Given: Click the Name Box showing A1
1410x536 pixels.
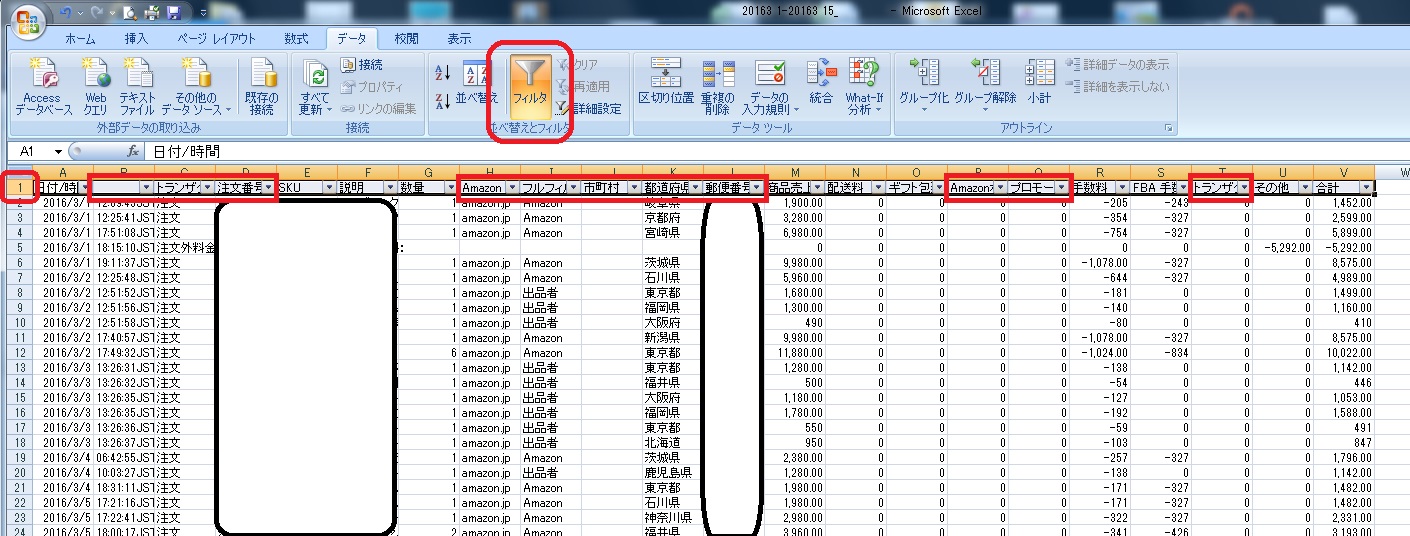Looking at the screenshot, I should coord(27,152).
